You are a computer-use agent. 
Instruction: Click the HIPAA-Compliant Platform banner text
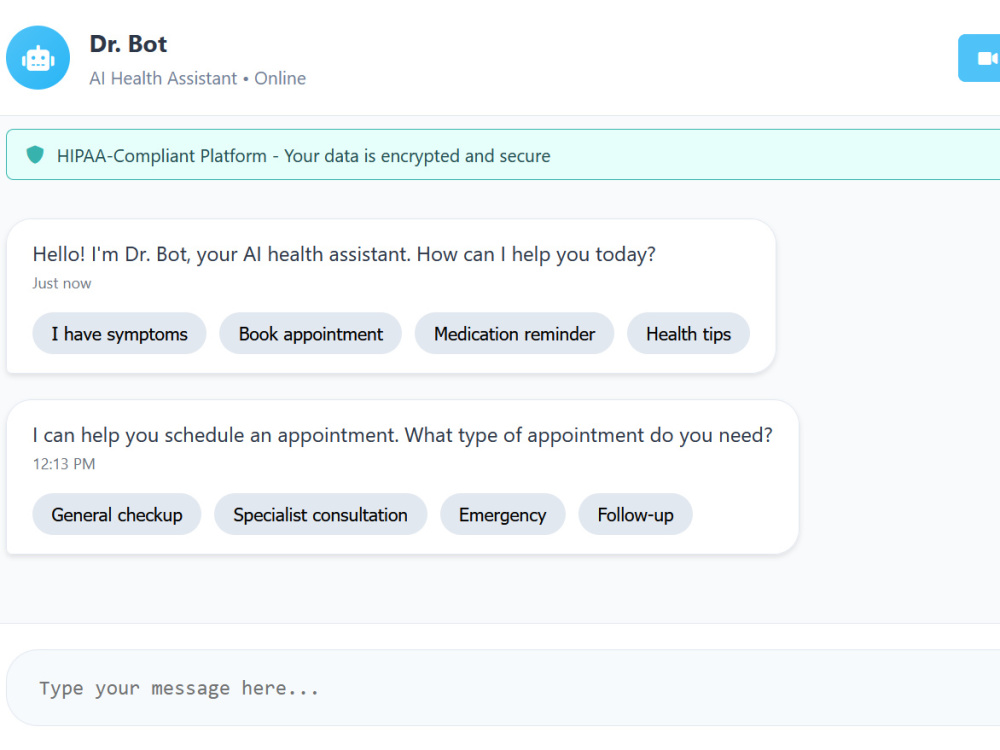click(x=304, y=156)
